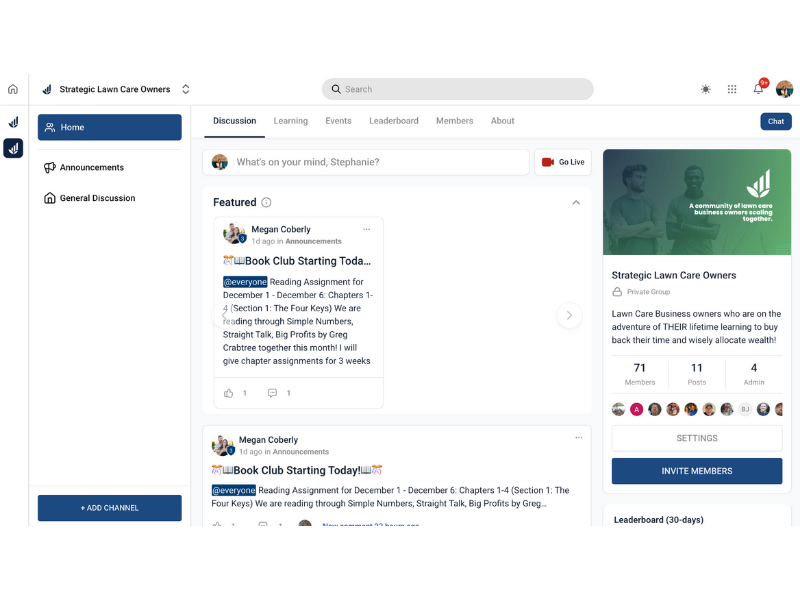Screen dimensions: 800x600
Task: Open the Chat button
Action: click(x=775, y=121)
